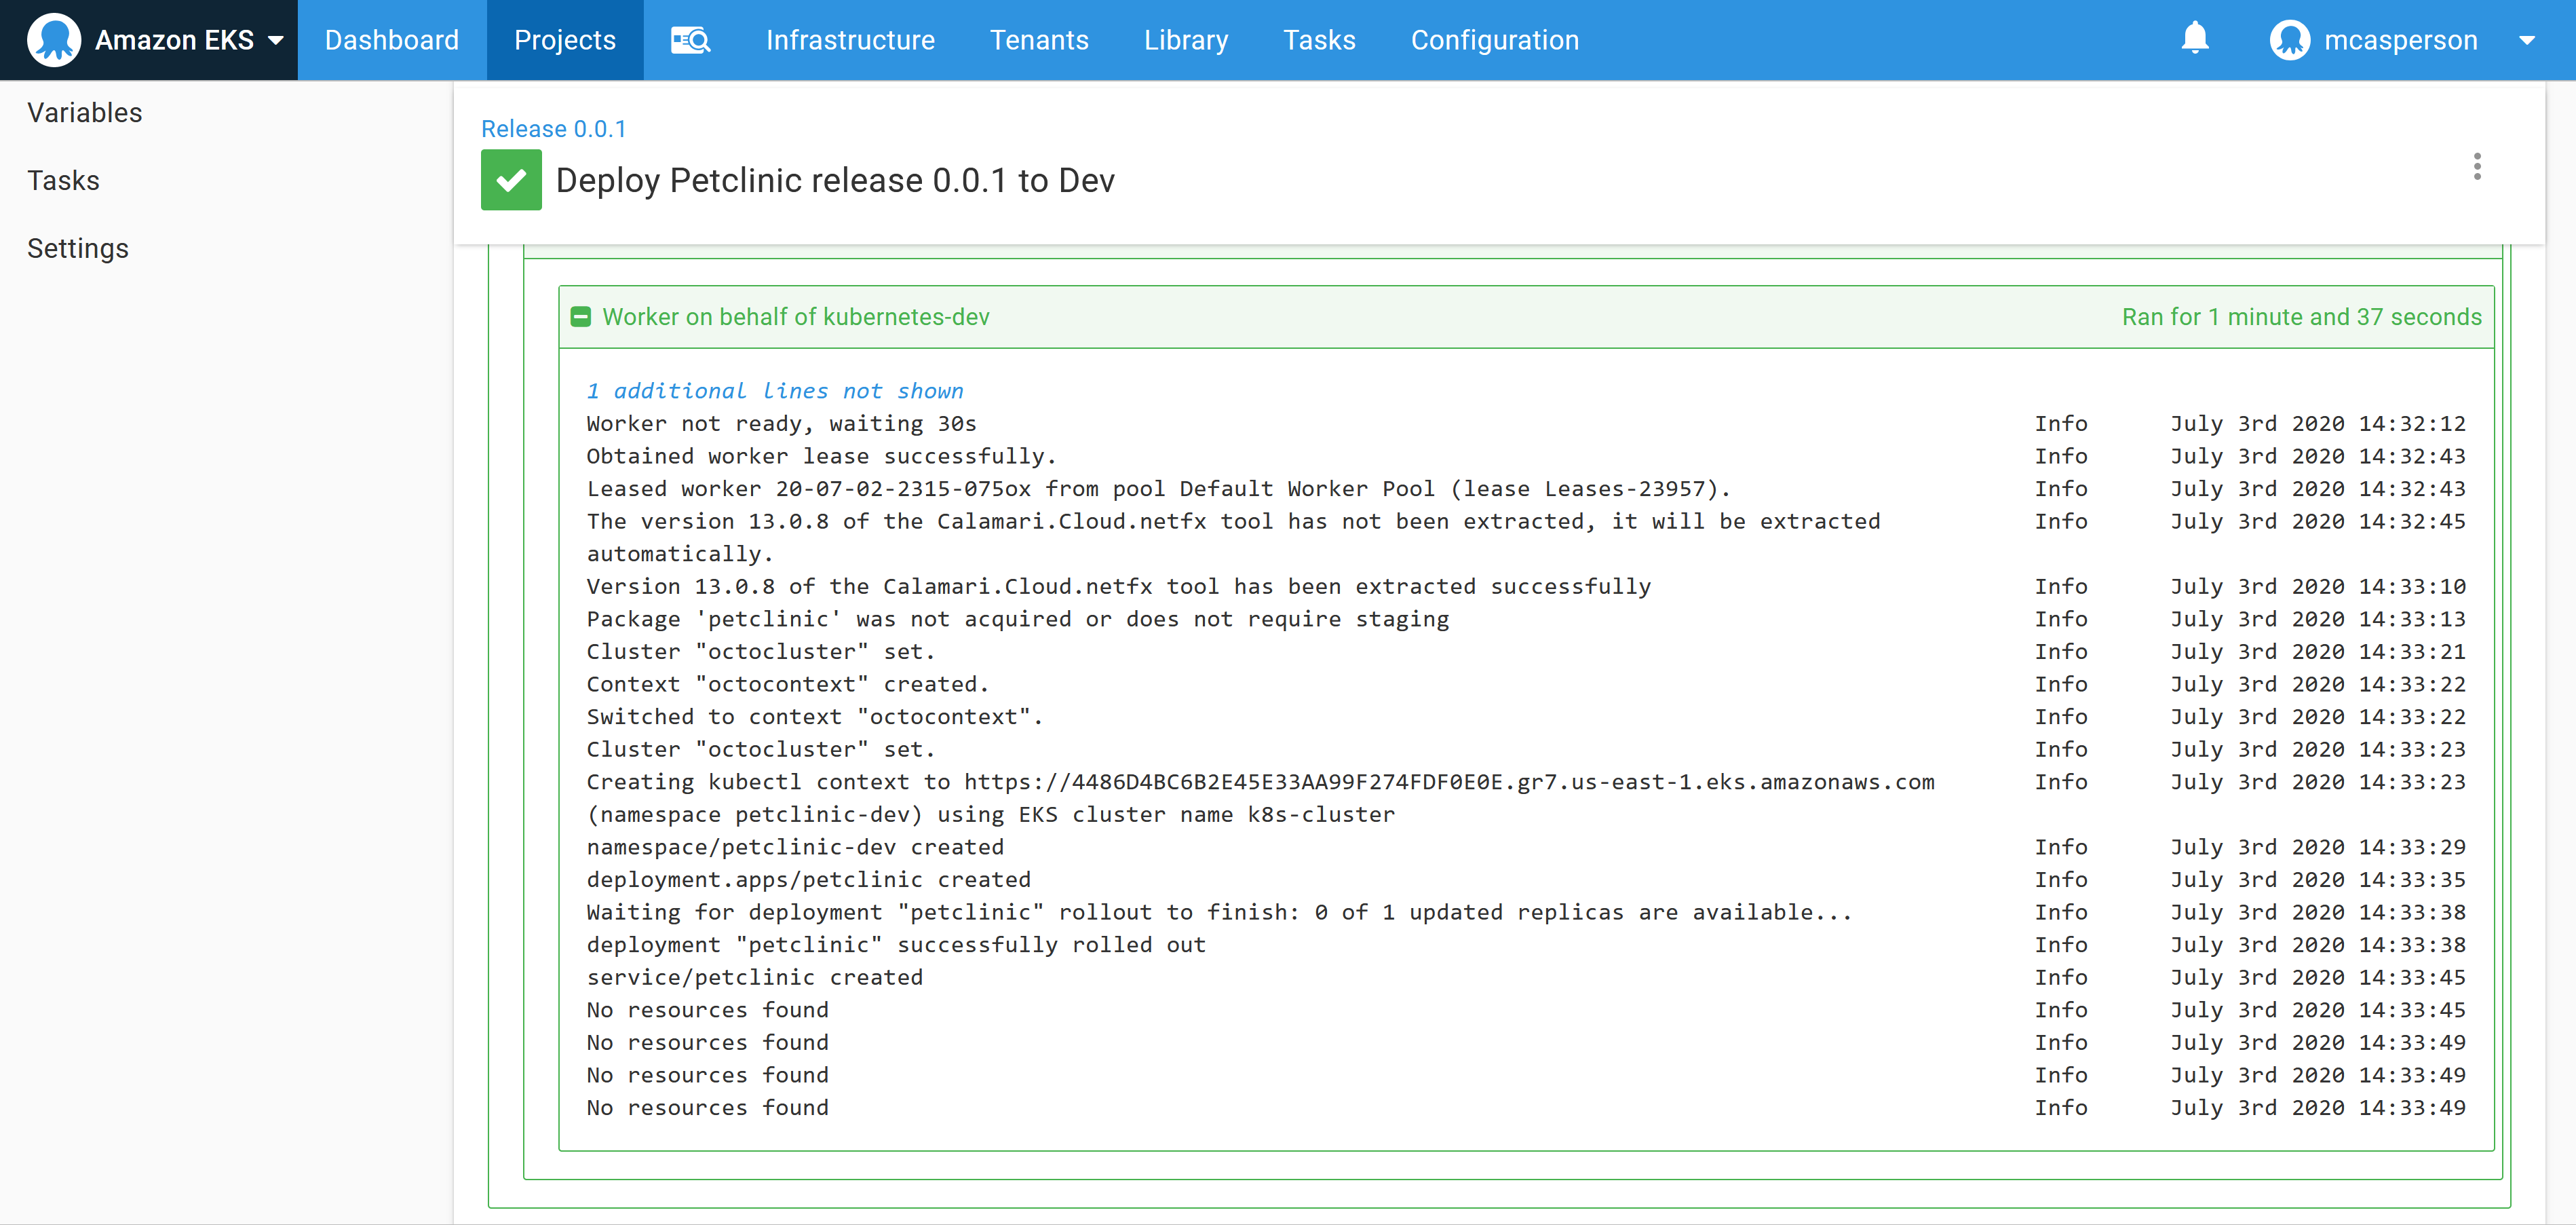
Task: Navigate to Configuration in top bar
Action: pyautogui.click(x=1494, y=40)
